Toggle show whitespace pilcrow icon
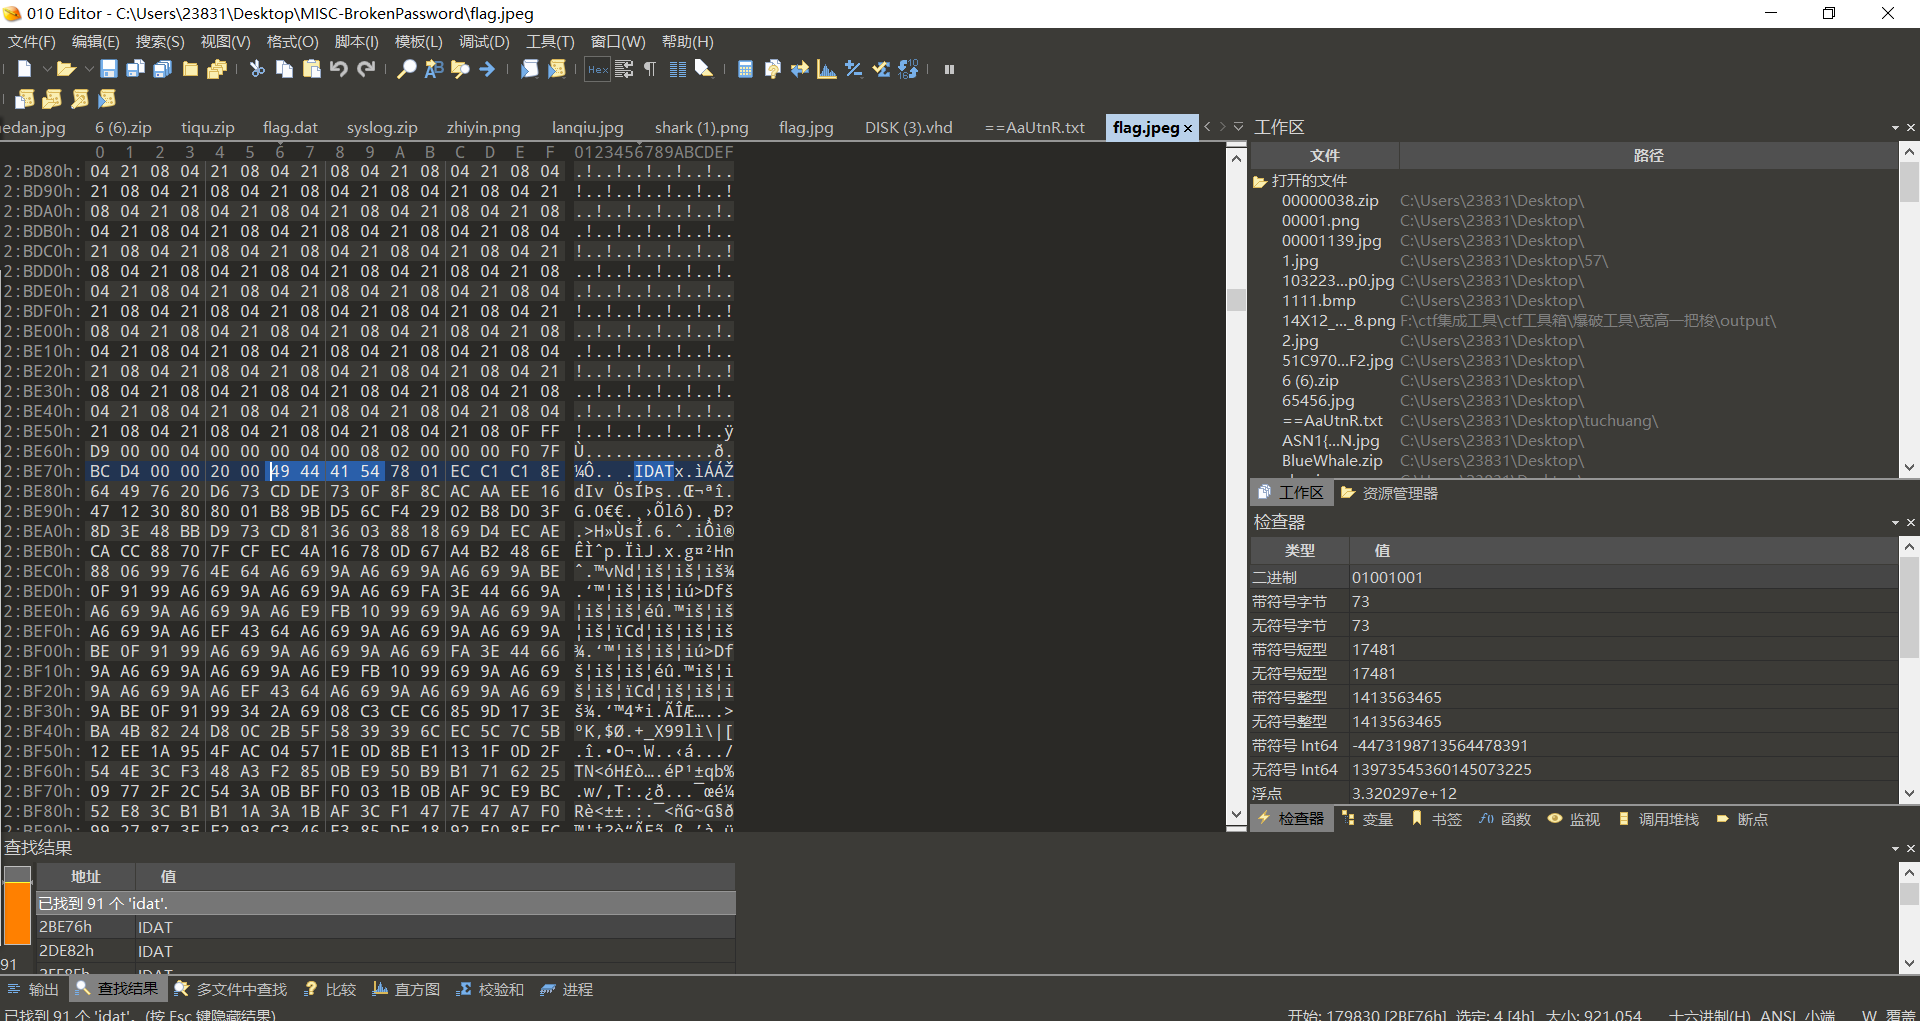The width and height of the screenshot is (1920, 1021). point(651,69)
